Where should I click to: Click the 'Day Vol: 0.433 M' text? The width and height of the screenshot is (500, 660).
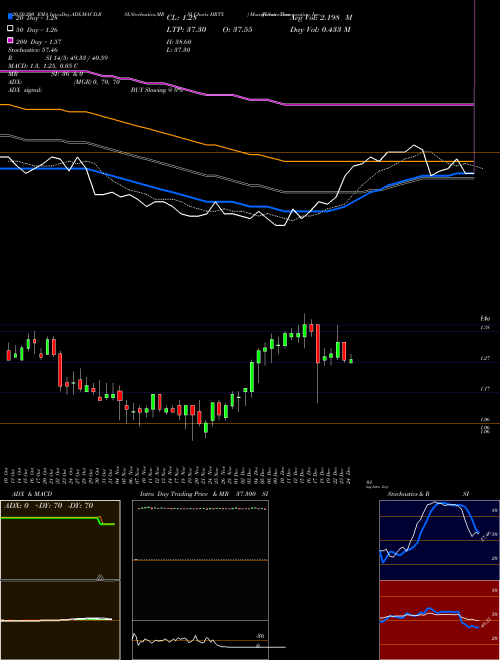(320, 29)
